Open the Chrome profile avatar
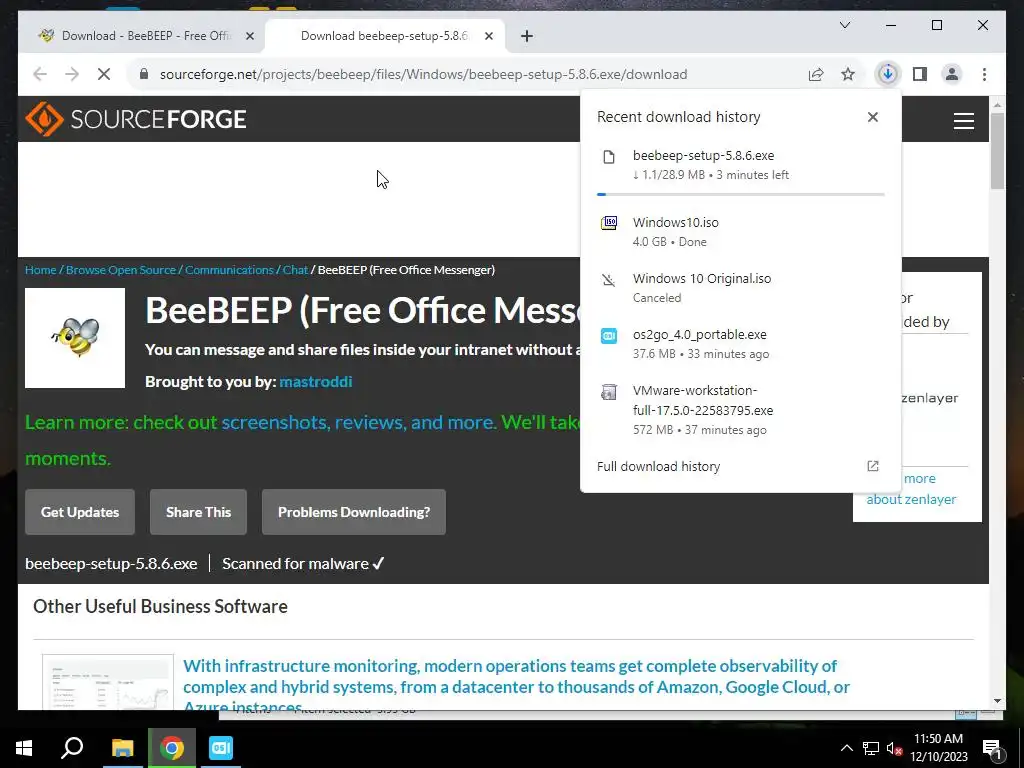This screenshot has width=1024, height=768. pyautogui.click(x=952, y=74)
